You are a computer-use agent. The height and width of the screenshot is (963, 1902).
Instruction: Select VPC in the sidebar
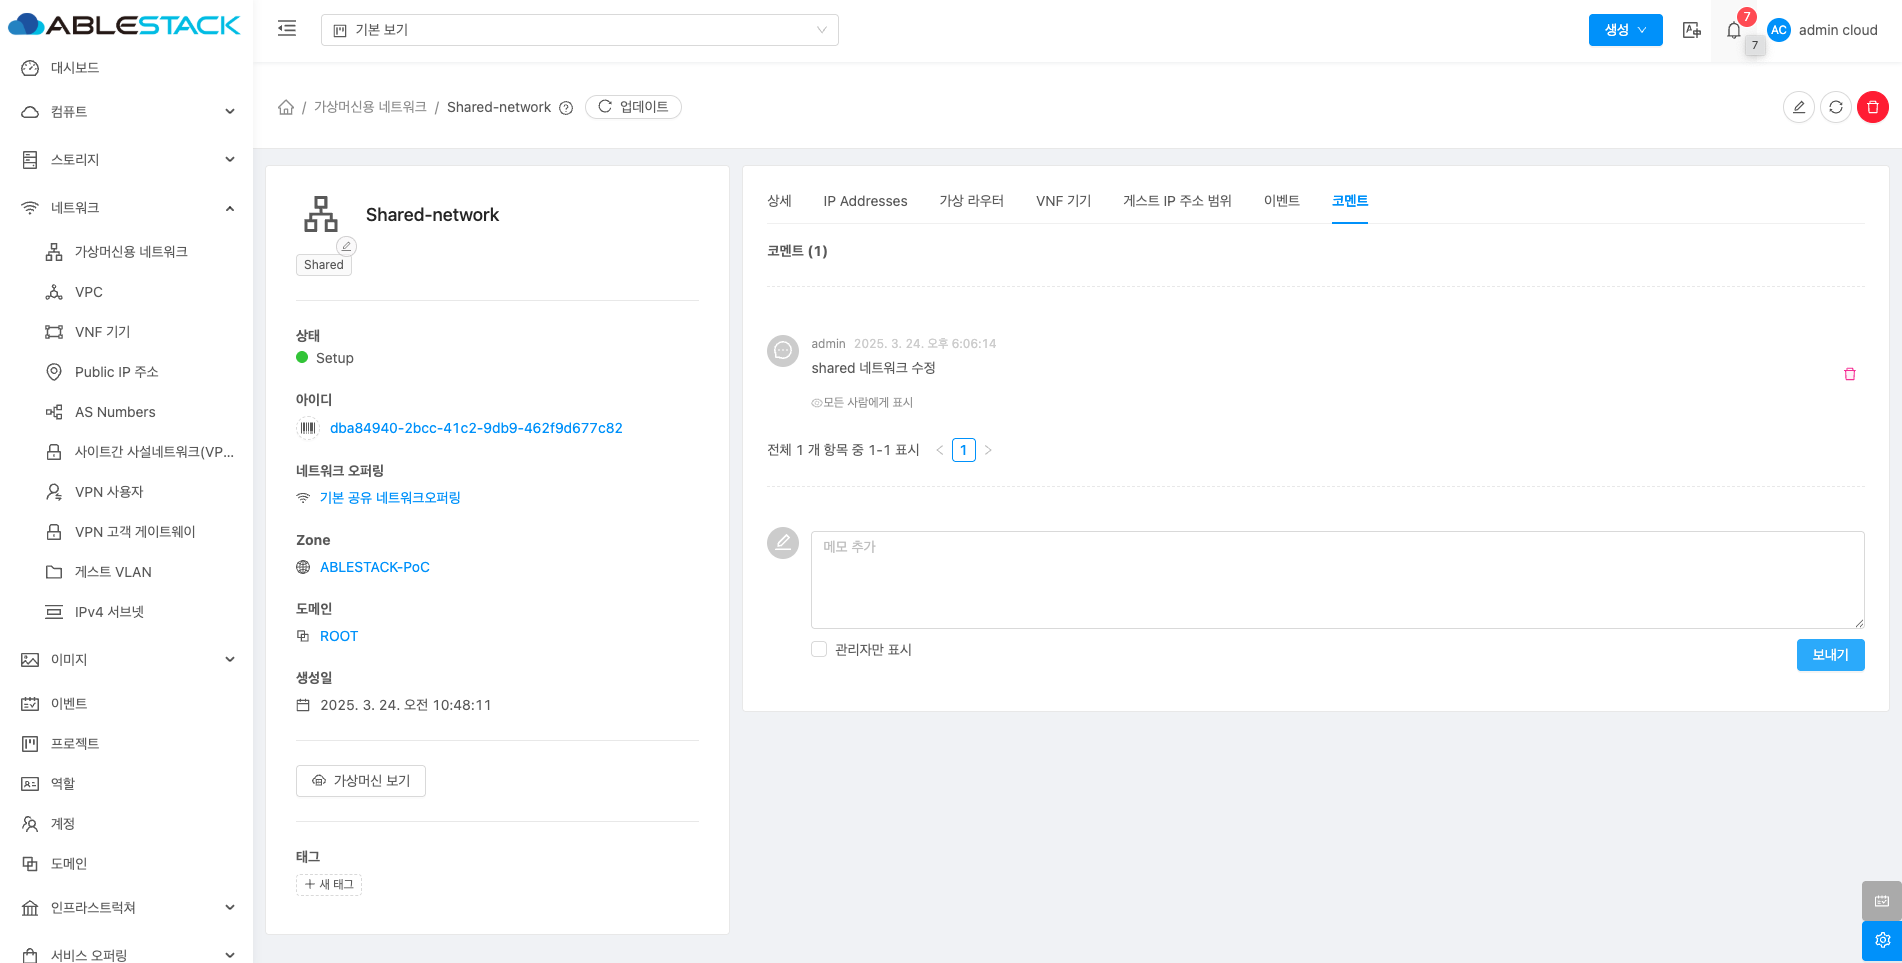pyautogui.click(x=89, y=292)
